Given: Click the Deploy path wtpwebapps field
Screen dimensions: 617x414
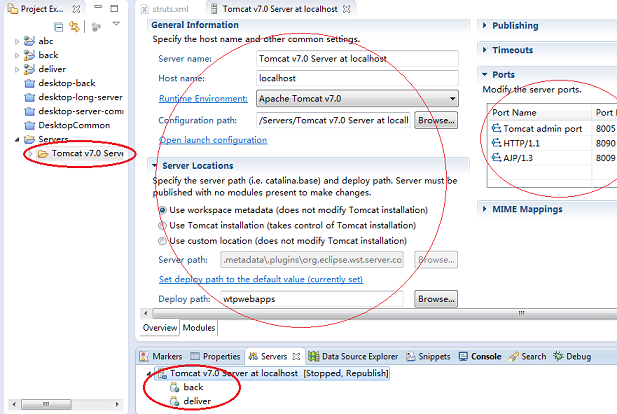Looking at the screenshot, I should 312,299.
